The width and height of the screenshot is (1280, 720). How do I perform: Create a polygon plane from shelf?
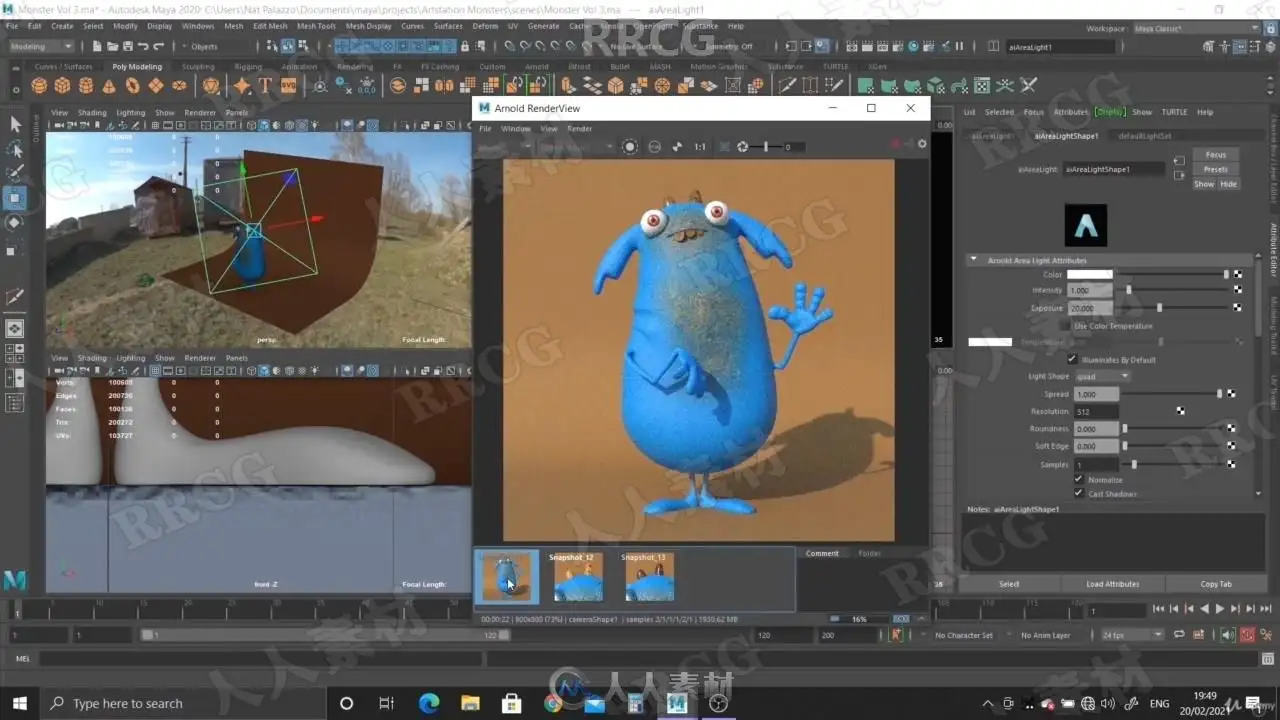tap(156, 86)
